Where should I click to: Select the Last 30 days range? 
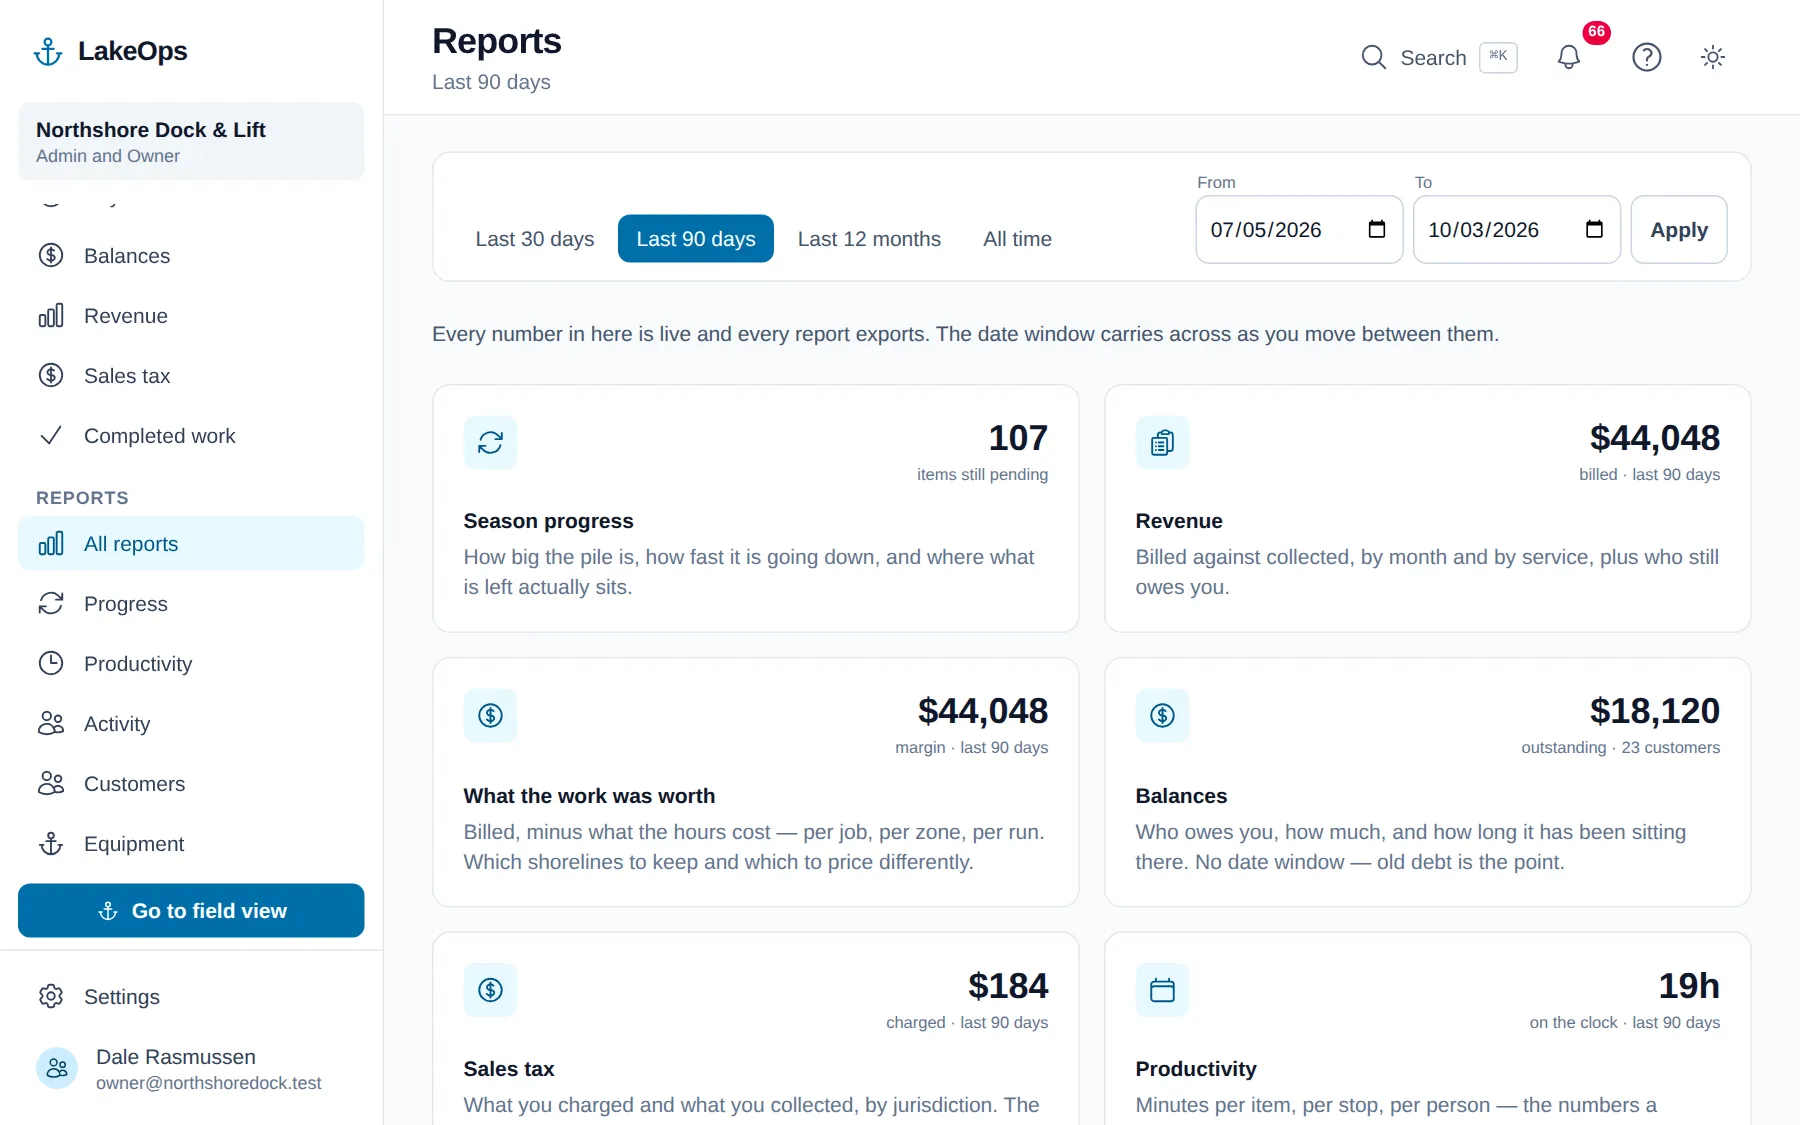(535, 239)
